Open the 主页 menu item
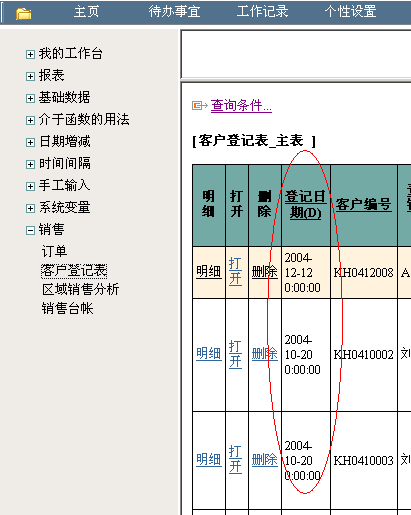This screenshot has width=411, height=515. (x=86, y=11)
